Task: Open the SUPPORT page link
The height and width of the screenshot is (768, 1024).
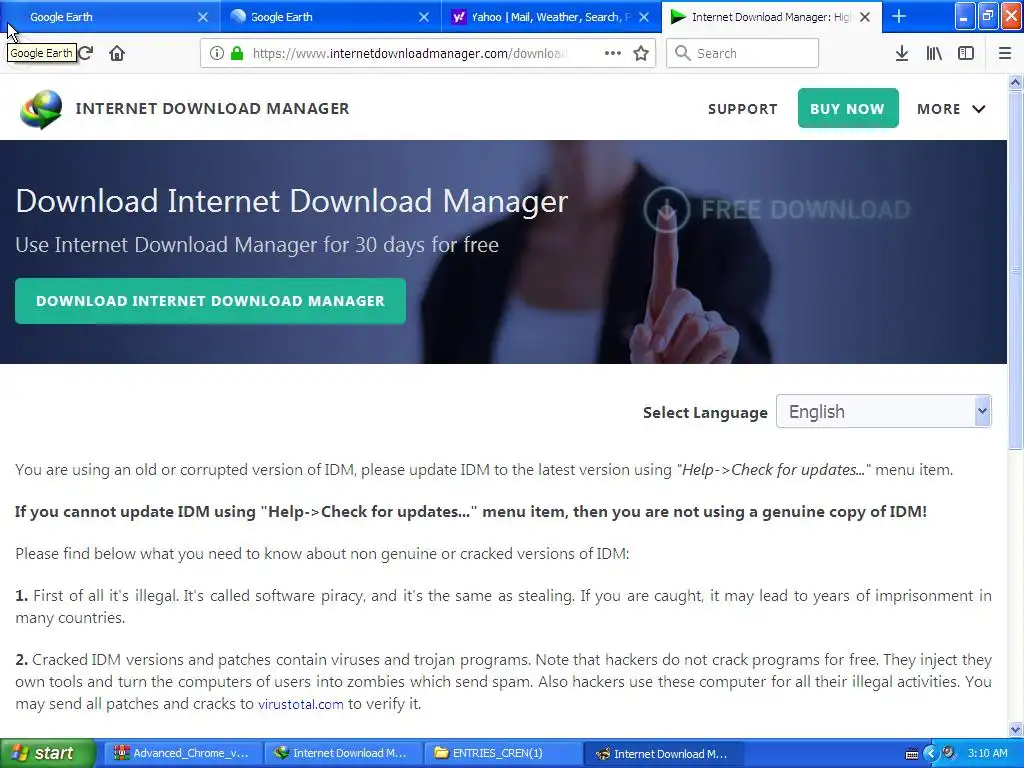Action: [x=743, y=109]
